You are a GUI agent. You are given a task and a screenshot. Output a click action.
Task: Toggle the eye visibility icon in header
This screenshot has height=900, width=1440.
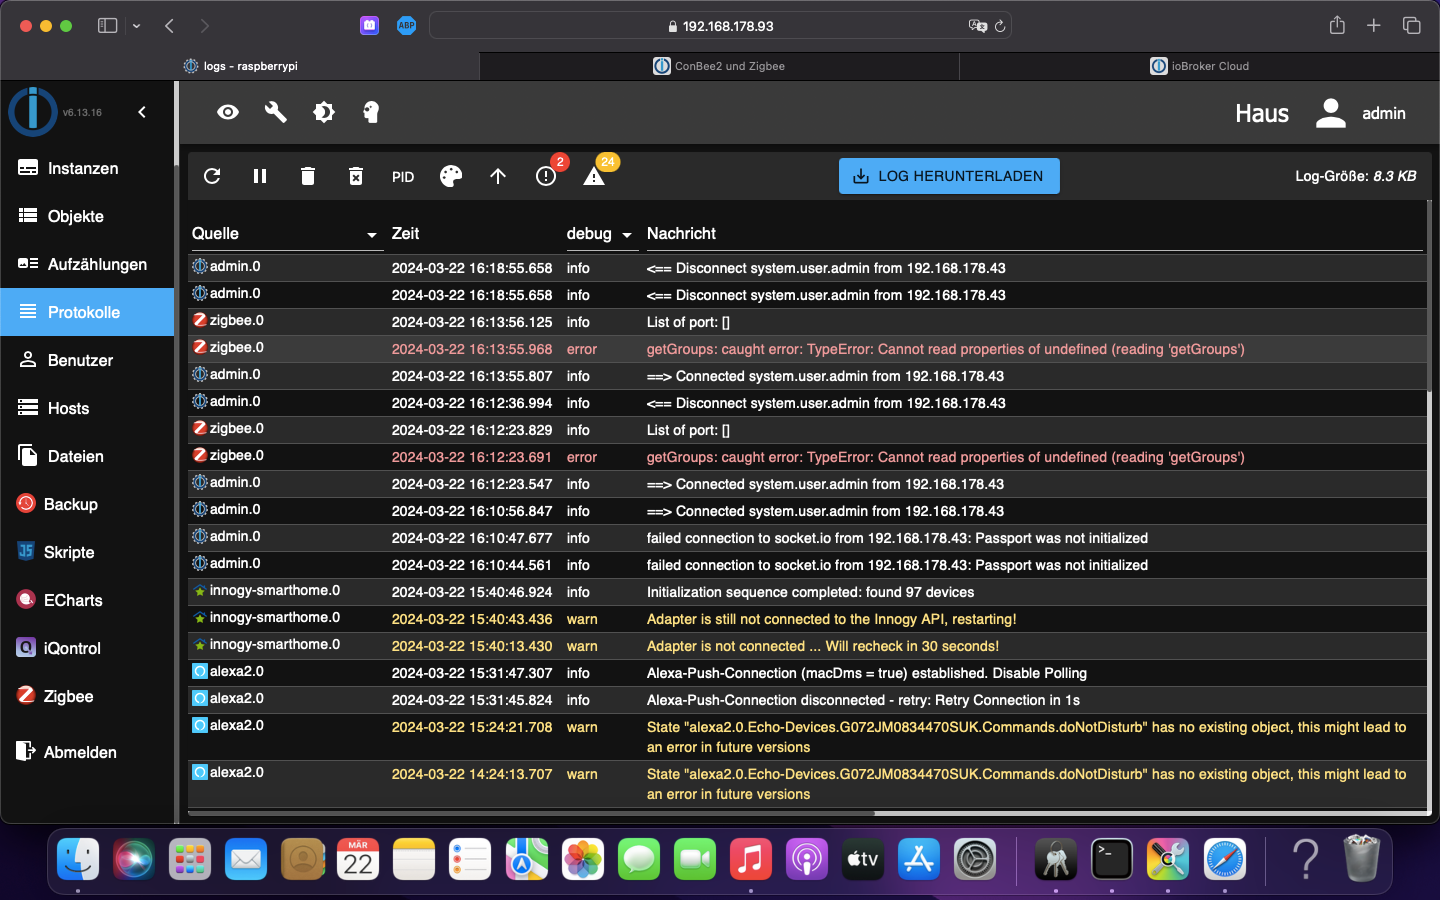[x=228, y=112]
